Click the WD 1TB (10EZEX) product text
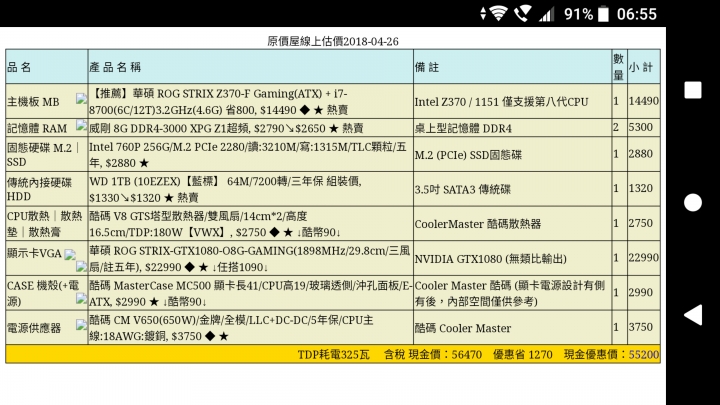 [x=225, y=189]
